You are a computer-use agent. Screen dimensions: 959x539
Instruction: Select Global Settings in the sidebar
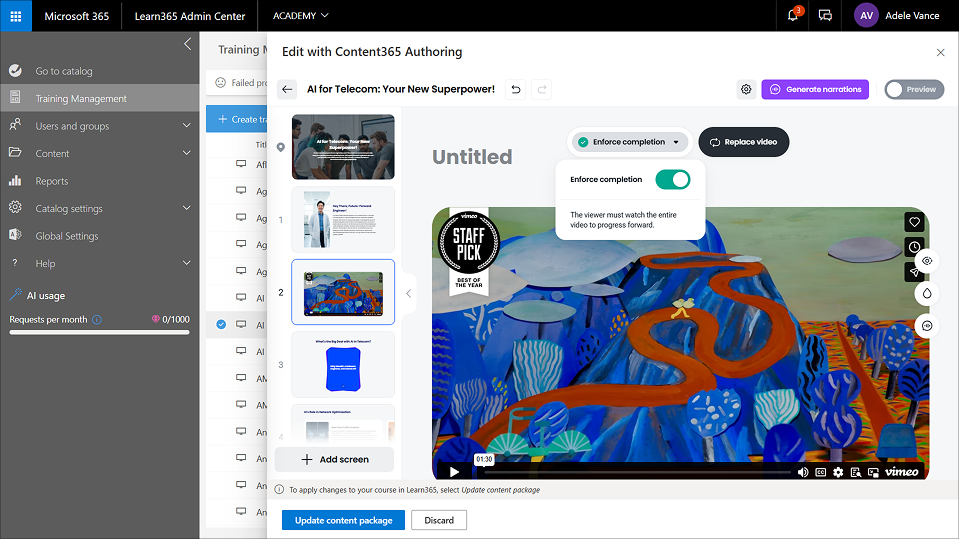(67, 236)
